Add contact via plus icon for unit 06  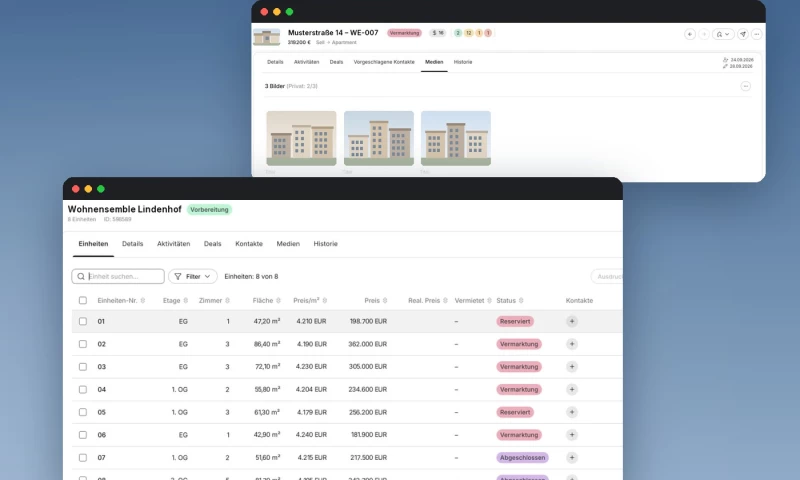coord(571,435)
